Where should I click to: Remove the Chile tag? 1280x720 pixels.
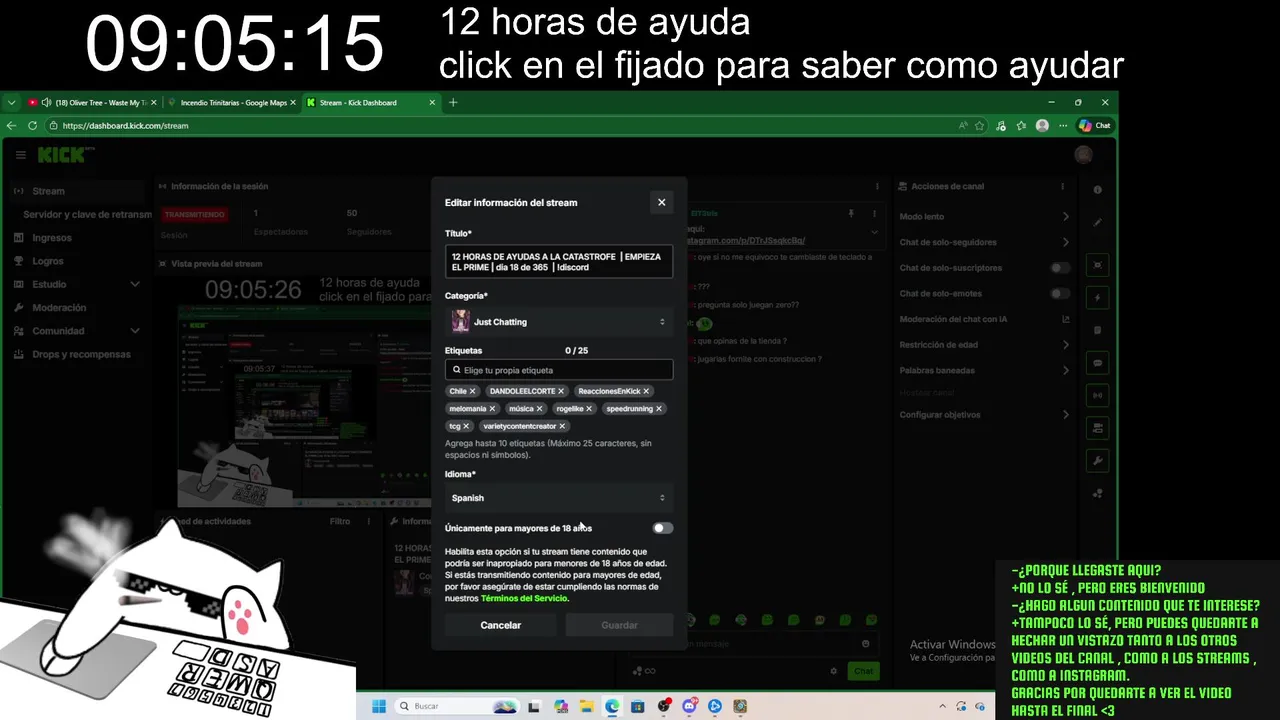click(x=473, y=391)
